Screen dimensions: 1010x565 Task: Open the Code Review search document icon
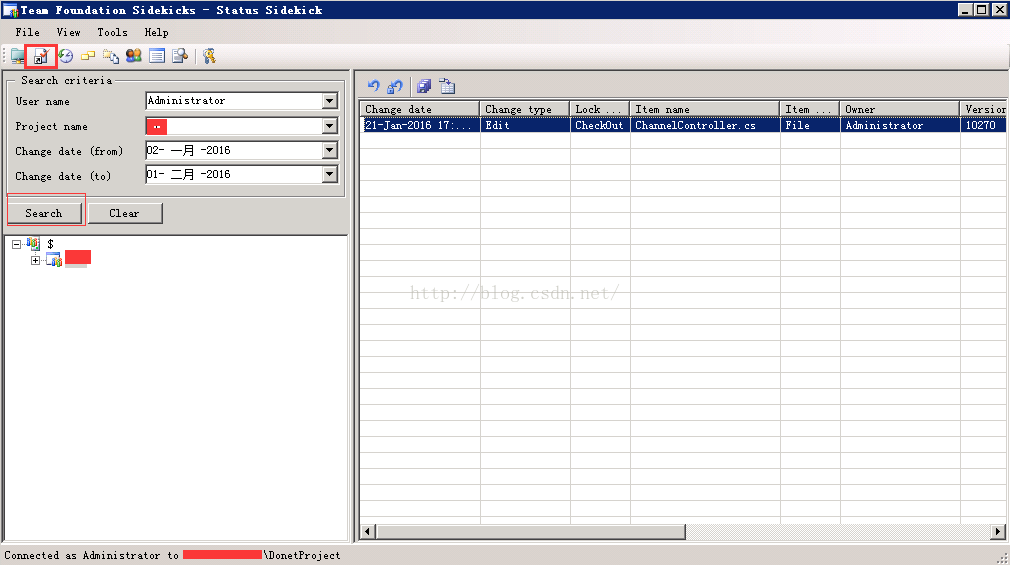(x=180, y=56)
